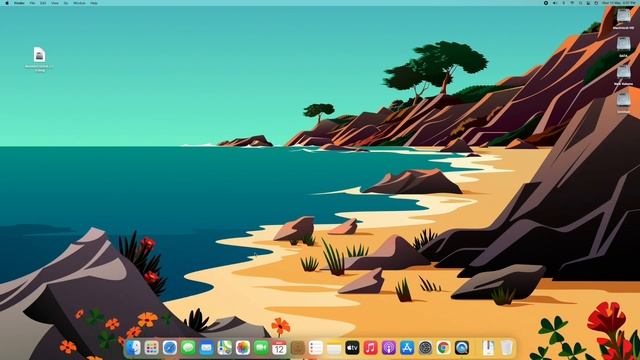Select the DATA drive on desktop

pyautogui.click(x=623, y=47)
